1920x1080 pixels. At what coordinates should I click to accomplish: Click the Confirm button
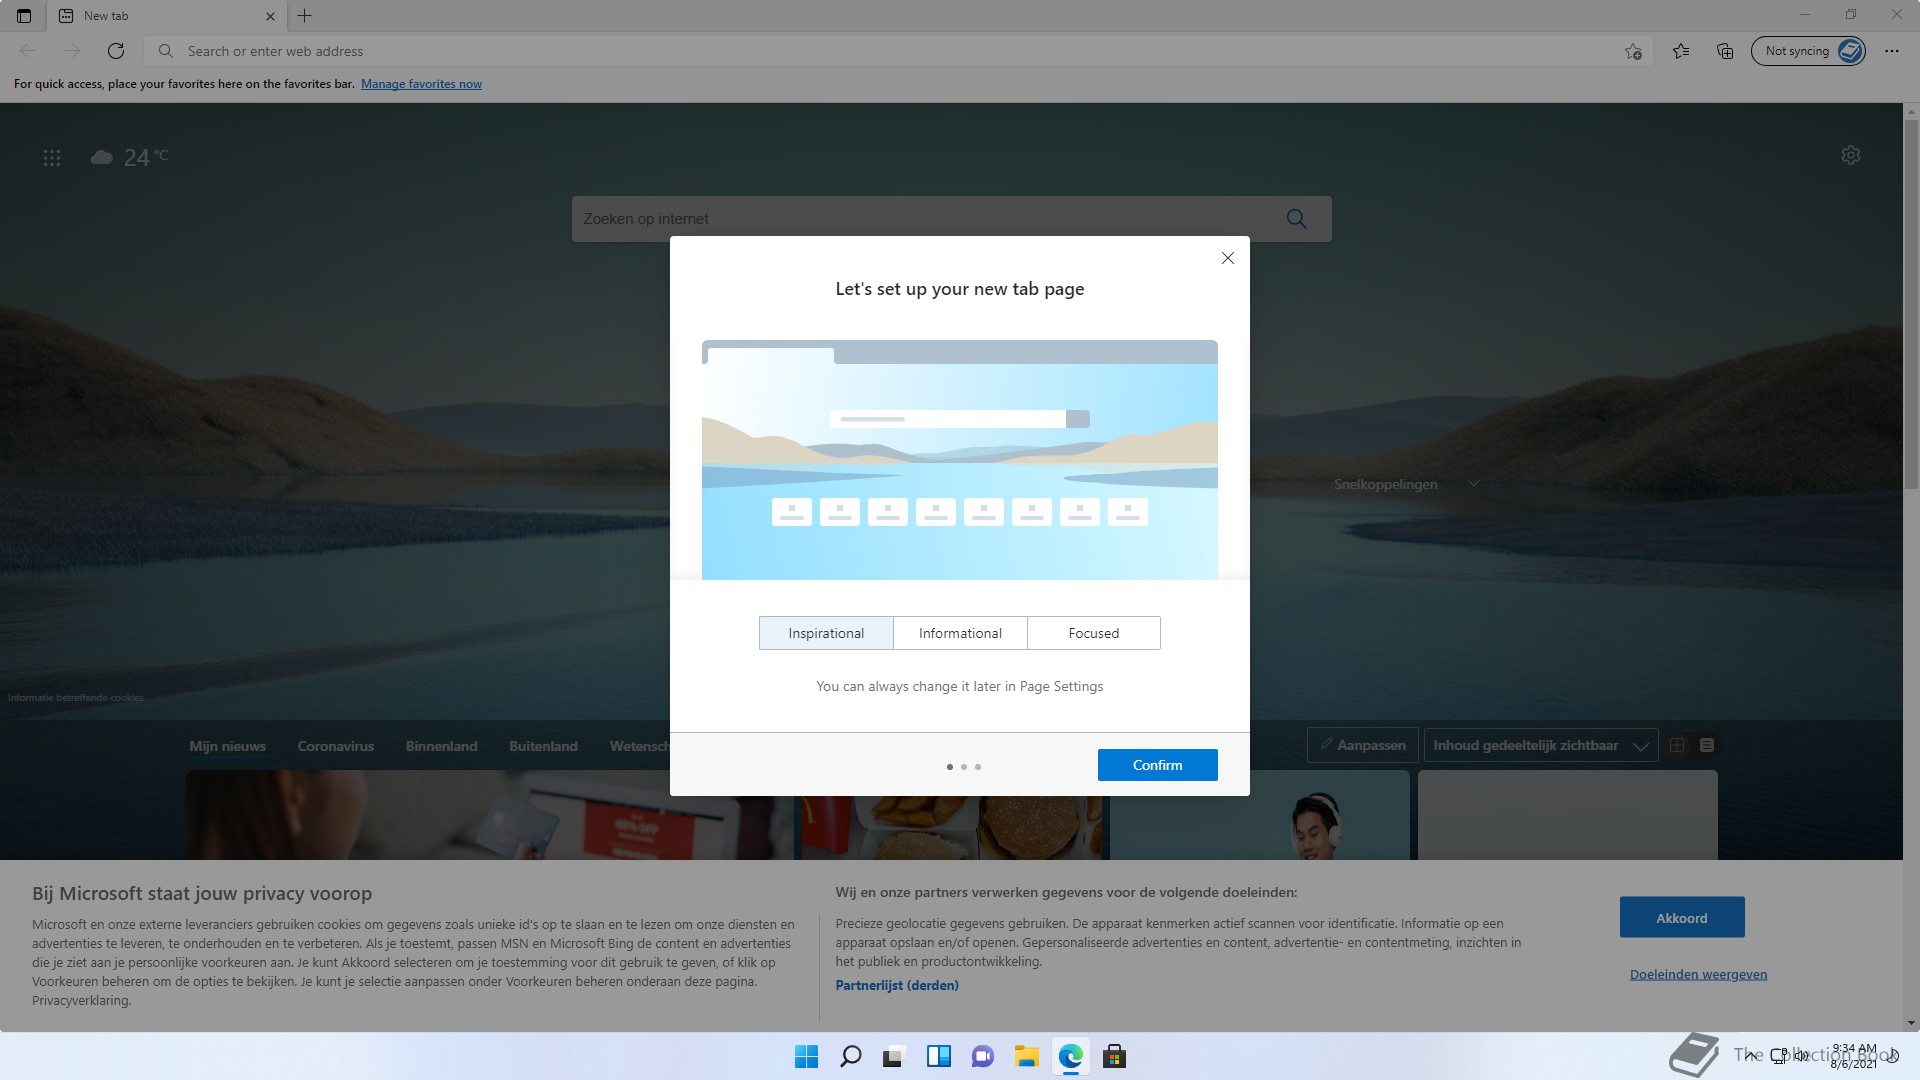(1158, 765)
